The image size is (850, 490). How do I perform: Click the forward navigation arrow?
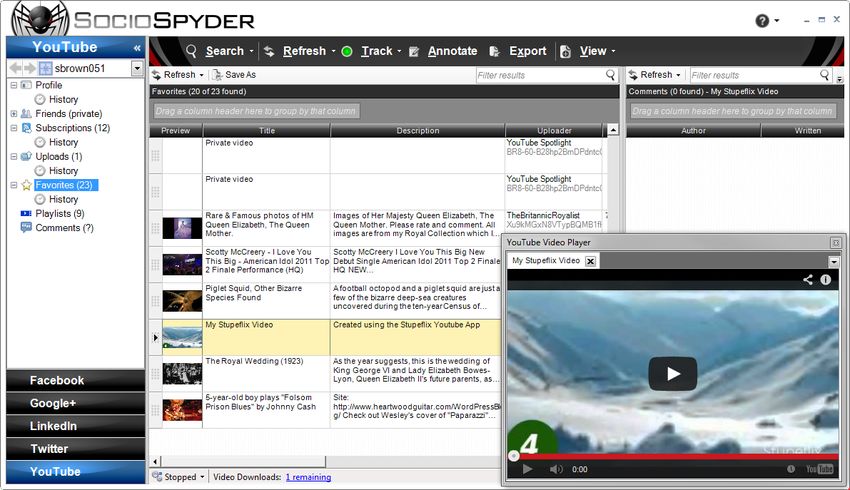click(30, 68)
